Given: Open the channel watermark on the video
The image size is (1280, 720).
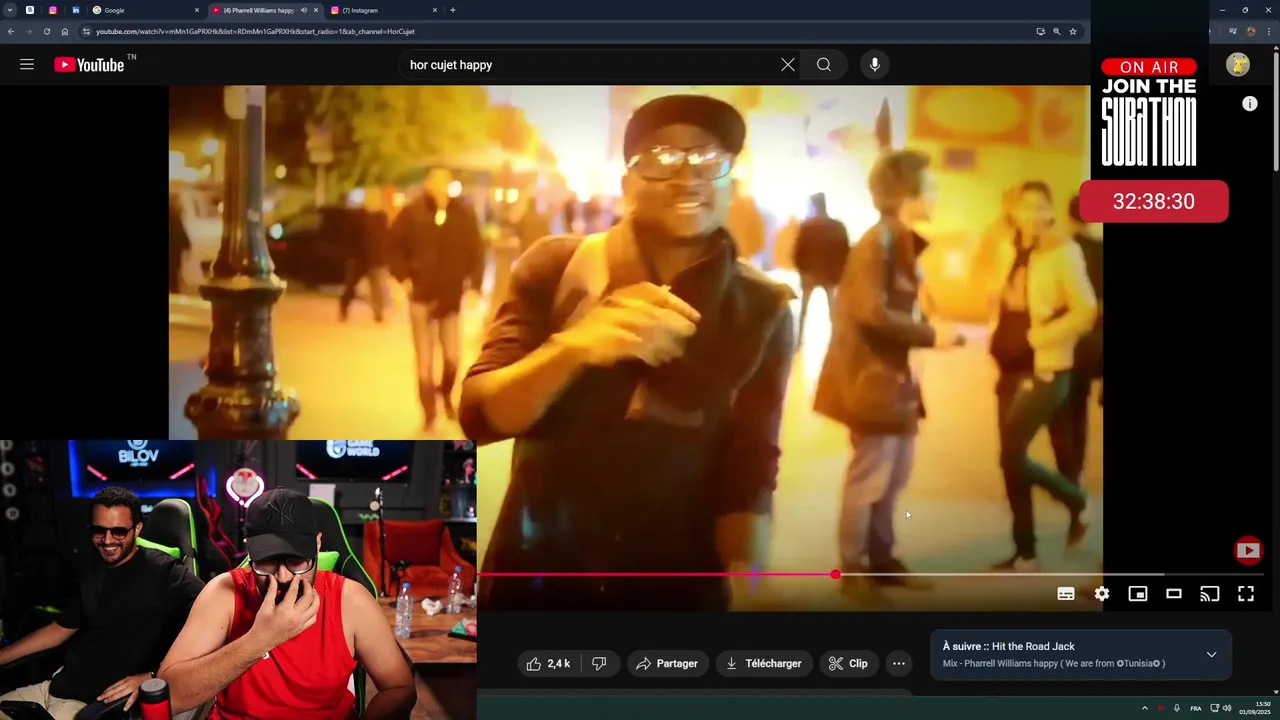Looking at the screenshot, I should point(1248,550).
